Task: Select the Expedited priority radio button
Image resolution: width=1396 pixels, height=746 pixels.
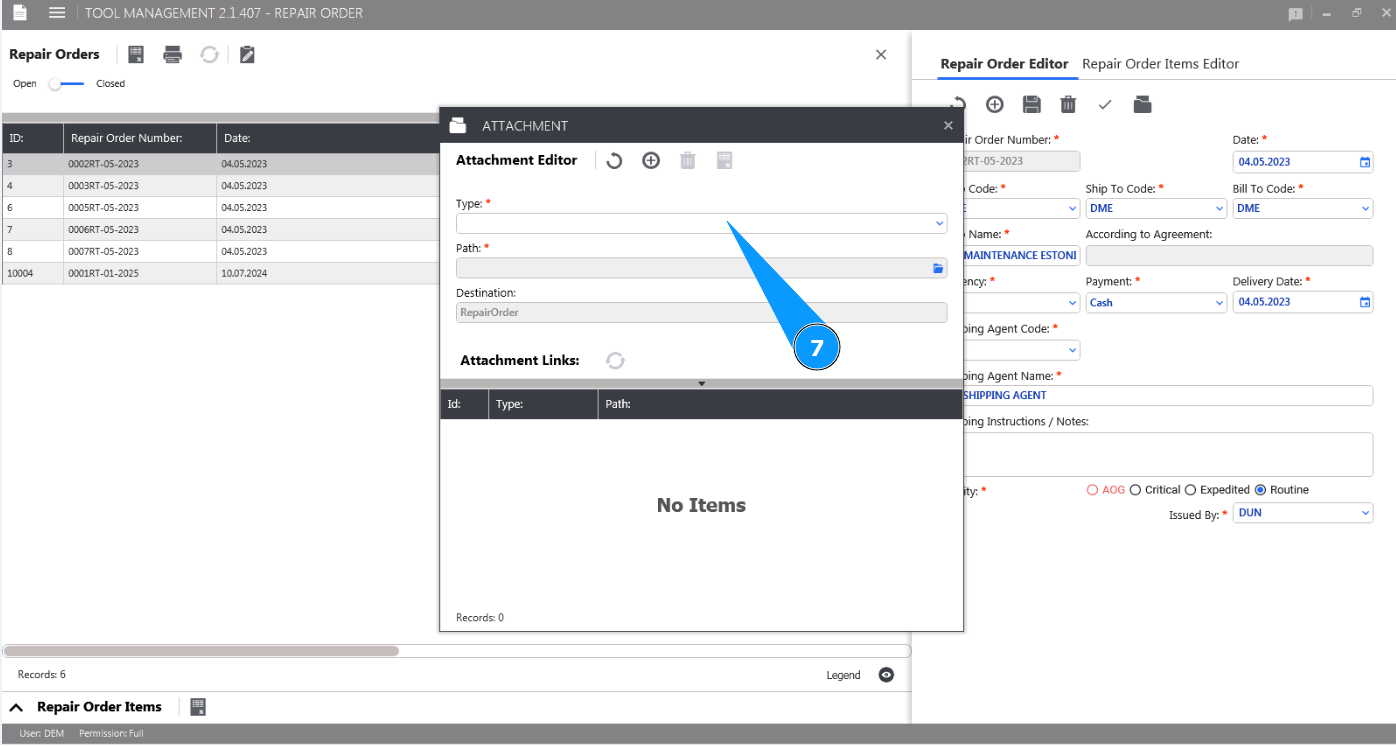Action: (x=1190, y=490)
